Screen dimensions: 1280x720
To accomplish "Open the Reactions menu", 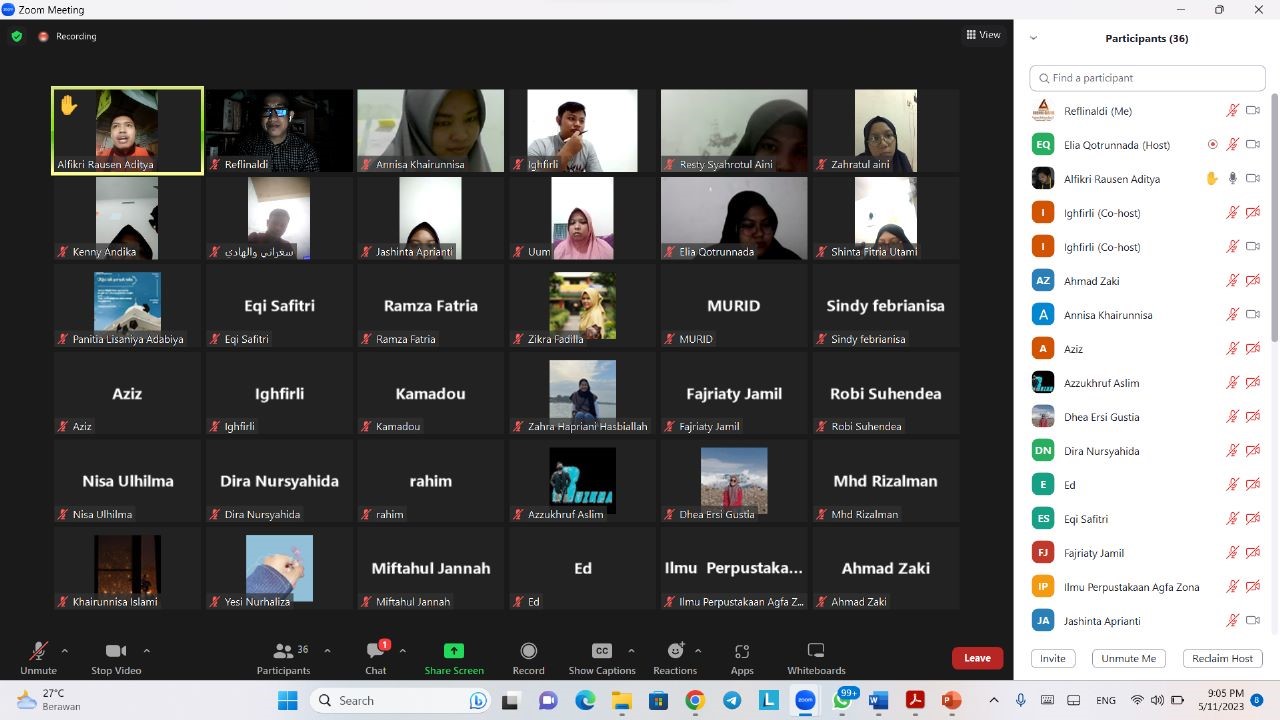I will click(675, 652).
